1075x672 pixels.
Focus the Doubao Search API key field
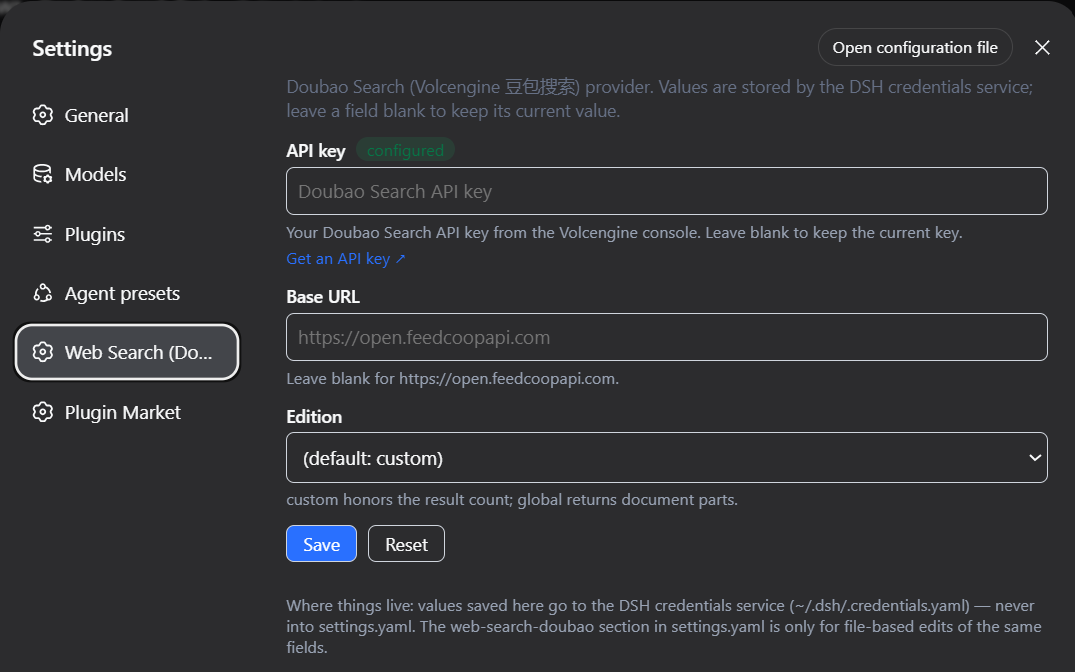pyautogui.click(x=666, y=191)
